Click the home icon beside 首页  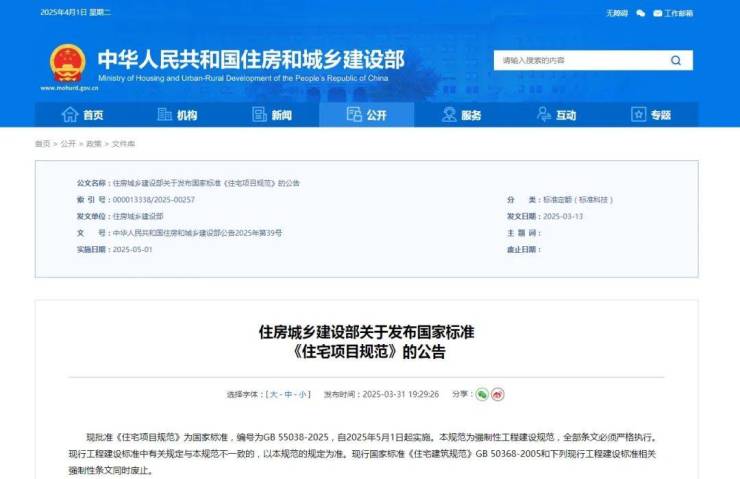(x=70, y=115)
